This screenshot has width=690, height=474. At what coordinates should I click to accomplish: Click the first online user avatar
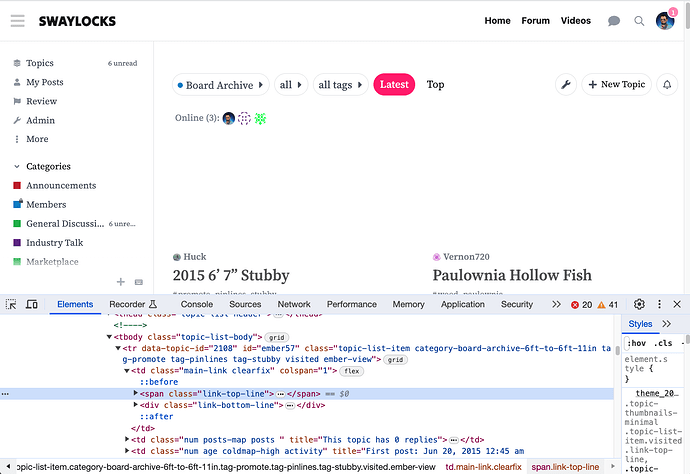(x=228, y=118)
